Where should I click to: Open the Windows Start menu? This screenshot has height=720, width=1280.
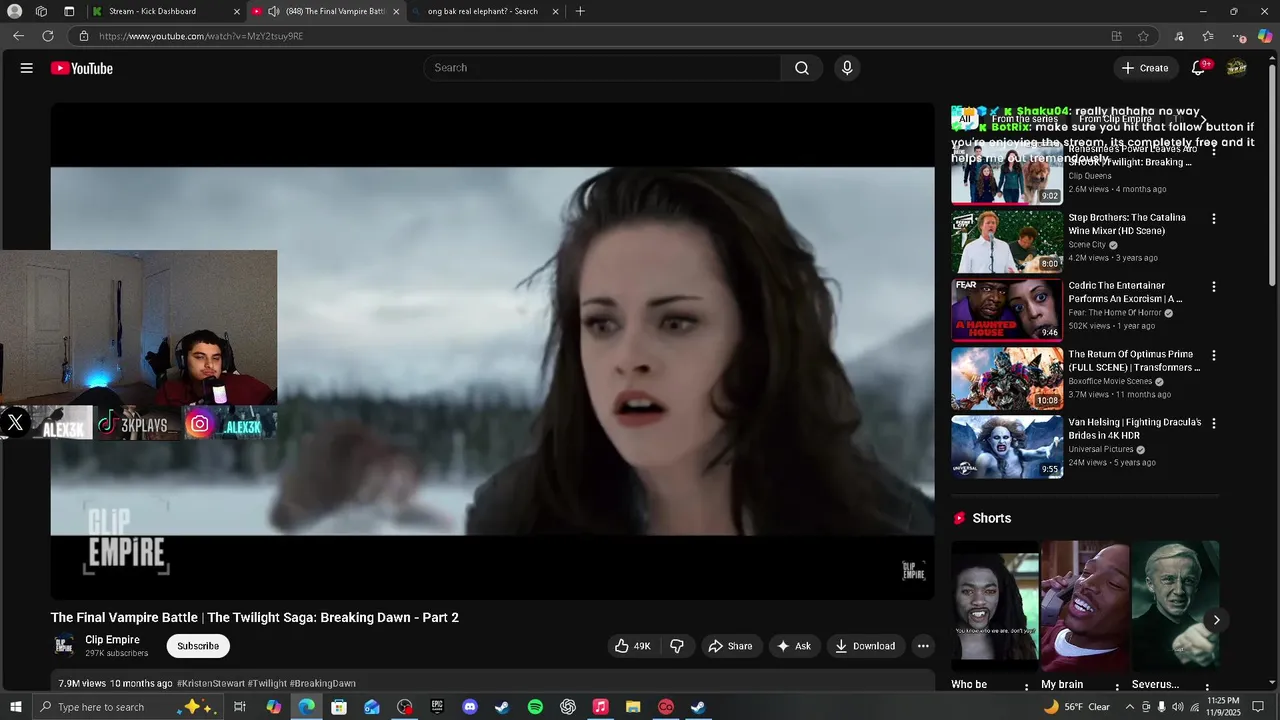pos(15,707)
